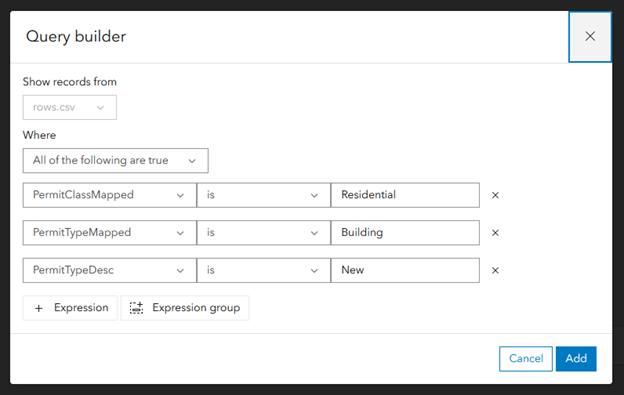Screen dimensions: 624x395
Task: Open the PermitClassMapped field dropdown
Action: point(109,195)
